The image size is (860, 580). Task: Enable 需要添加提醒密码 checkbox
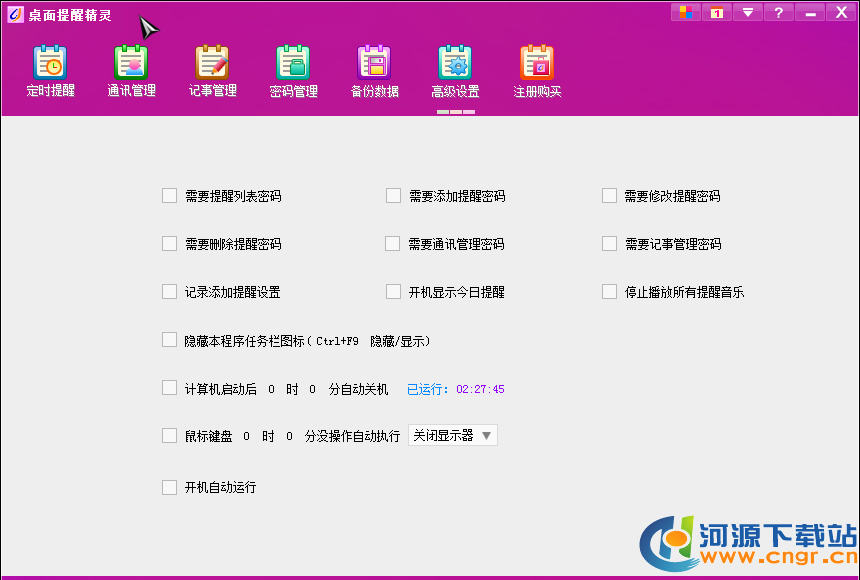coord(393,196)
